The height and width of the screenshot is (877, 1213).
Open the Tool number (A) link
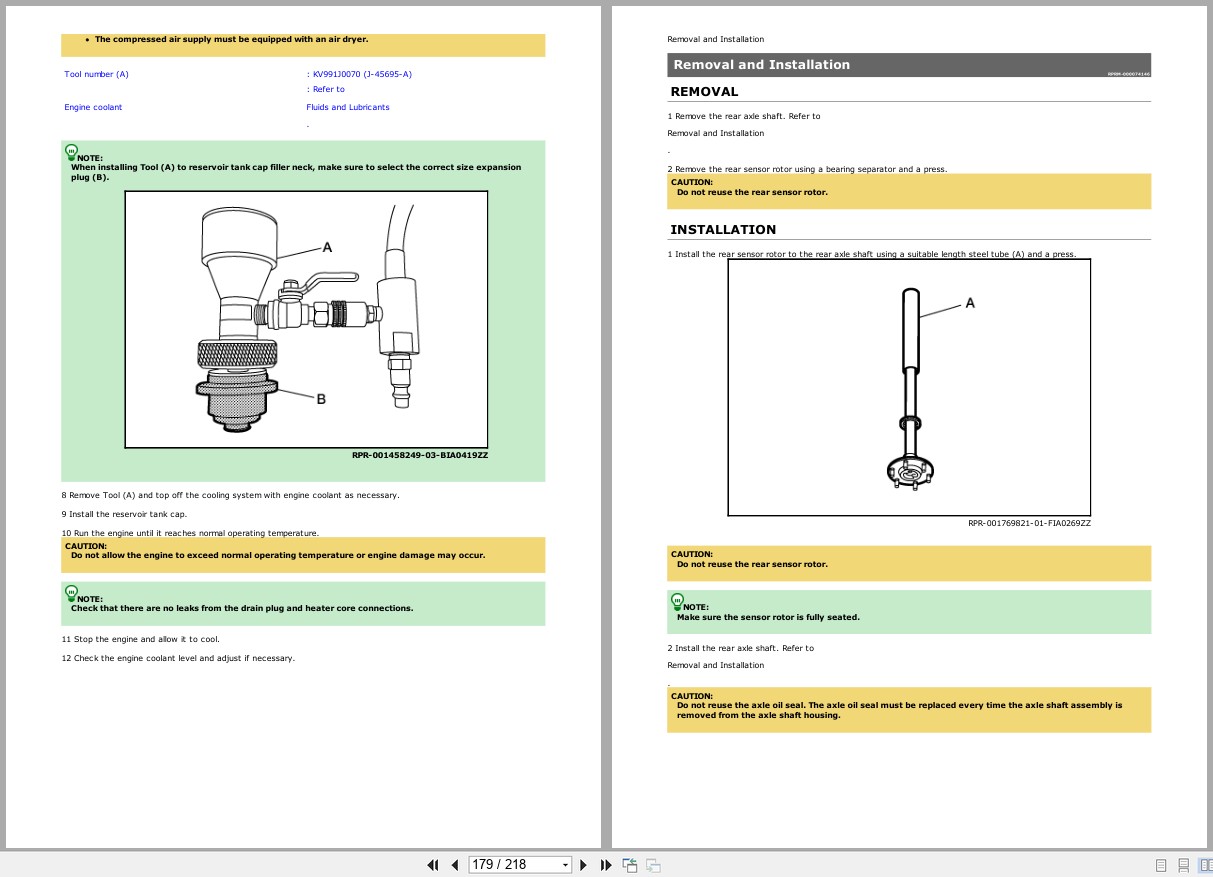(96, 75)
